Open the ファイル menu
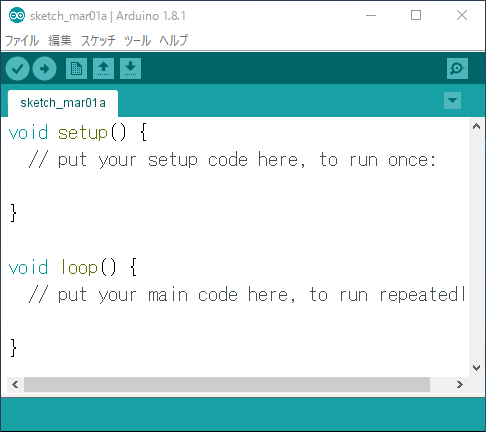 coord(22,41)
